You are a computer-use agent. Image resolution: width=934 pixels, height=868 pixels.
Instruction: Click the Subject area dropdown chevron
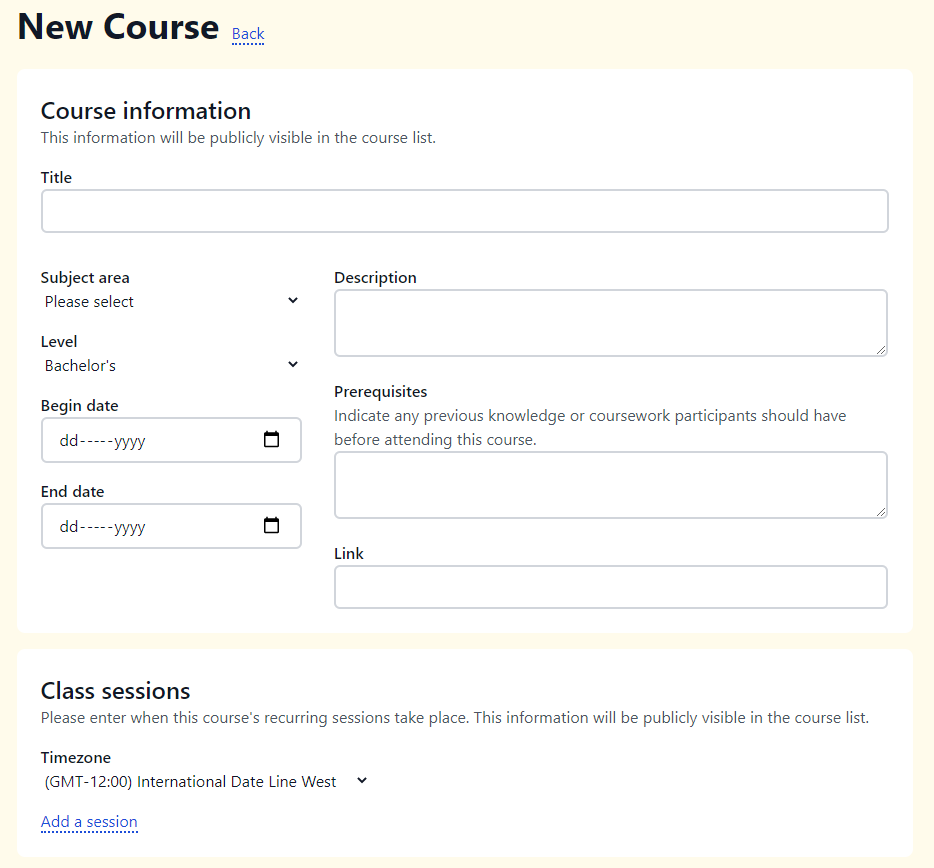[292, 300]
